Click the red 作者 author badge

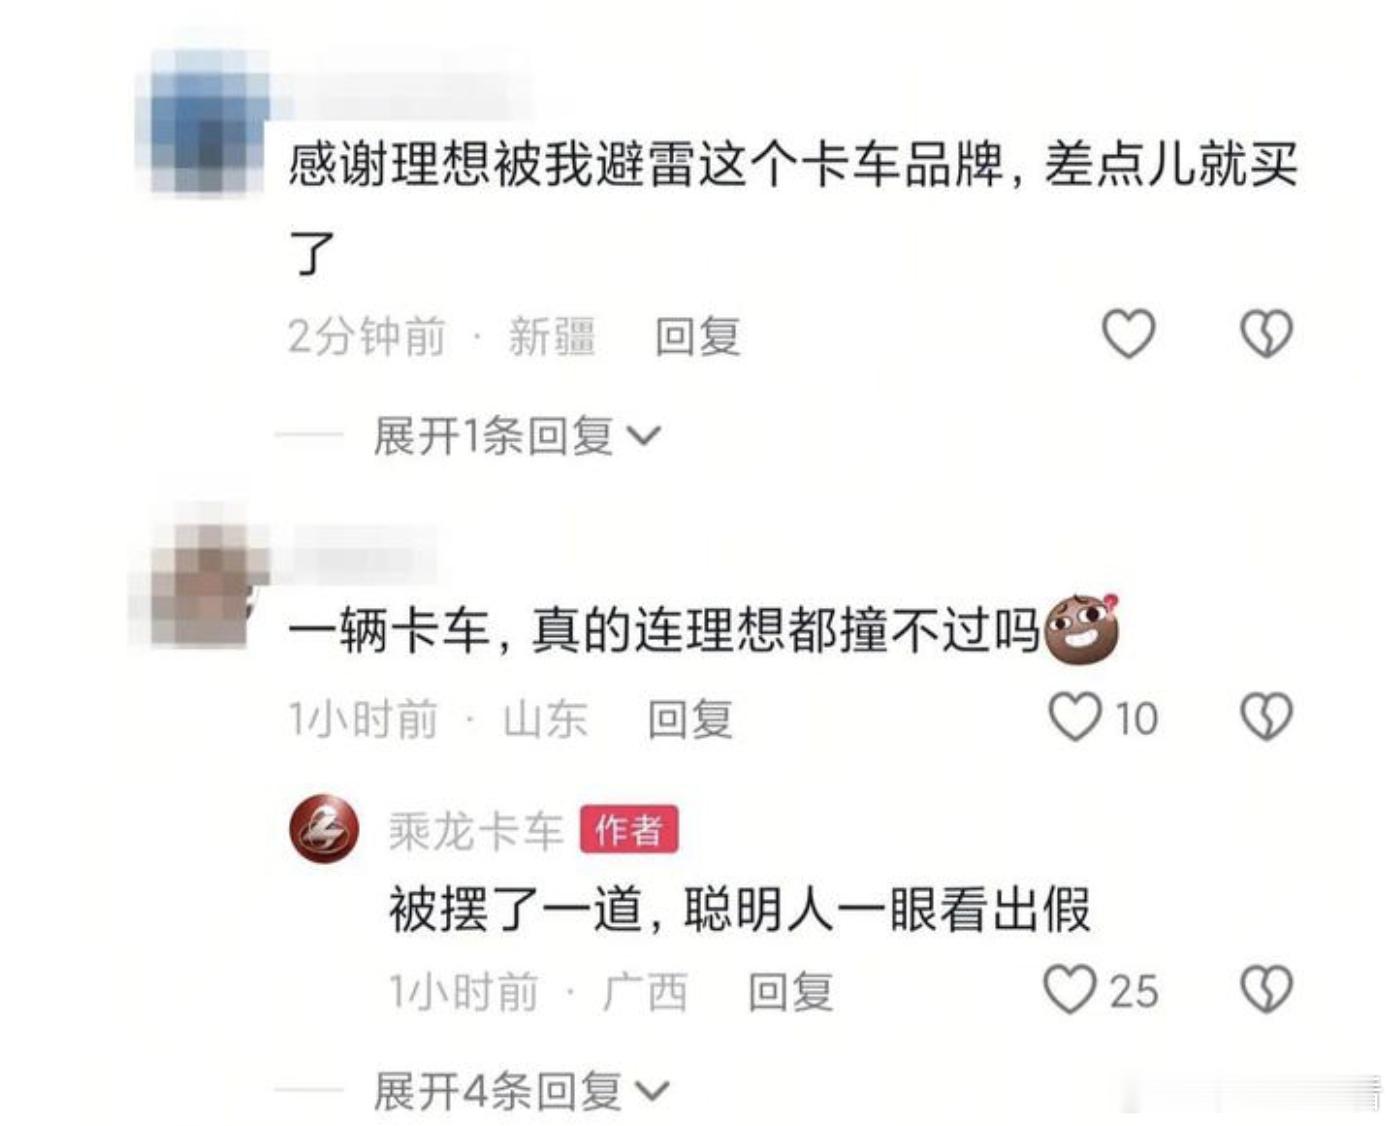[x=629, y=830]
